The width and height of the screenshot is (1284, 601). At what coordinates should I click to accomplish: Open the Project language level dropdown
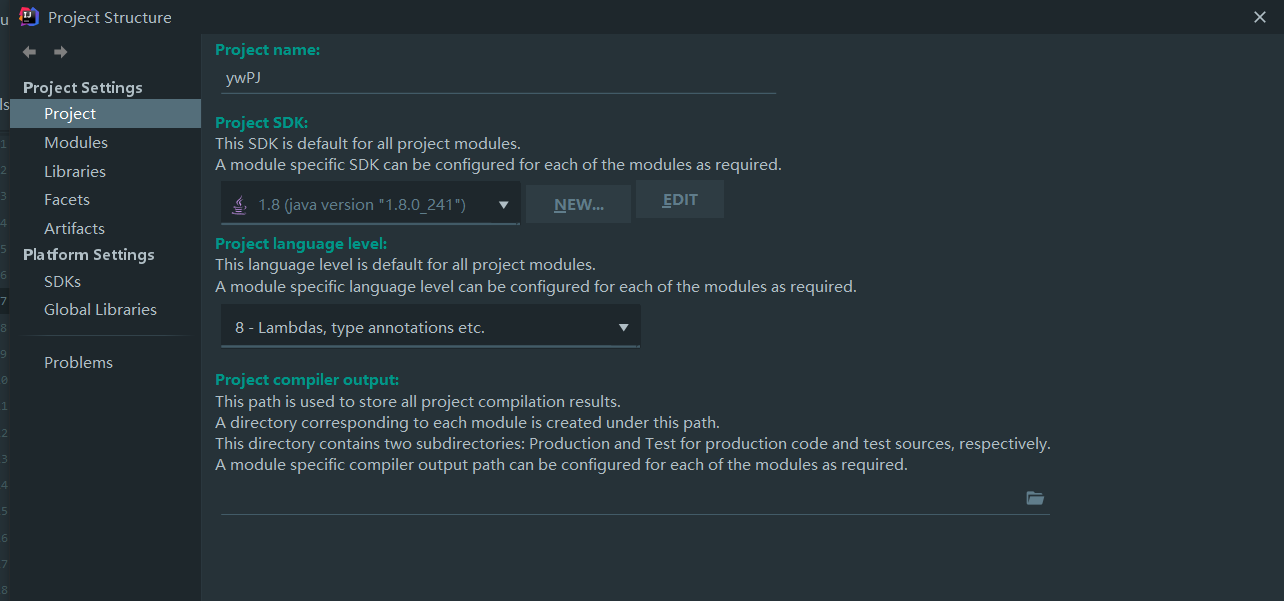tap(430, 327)
